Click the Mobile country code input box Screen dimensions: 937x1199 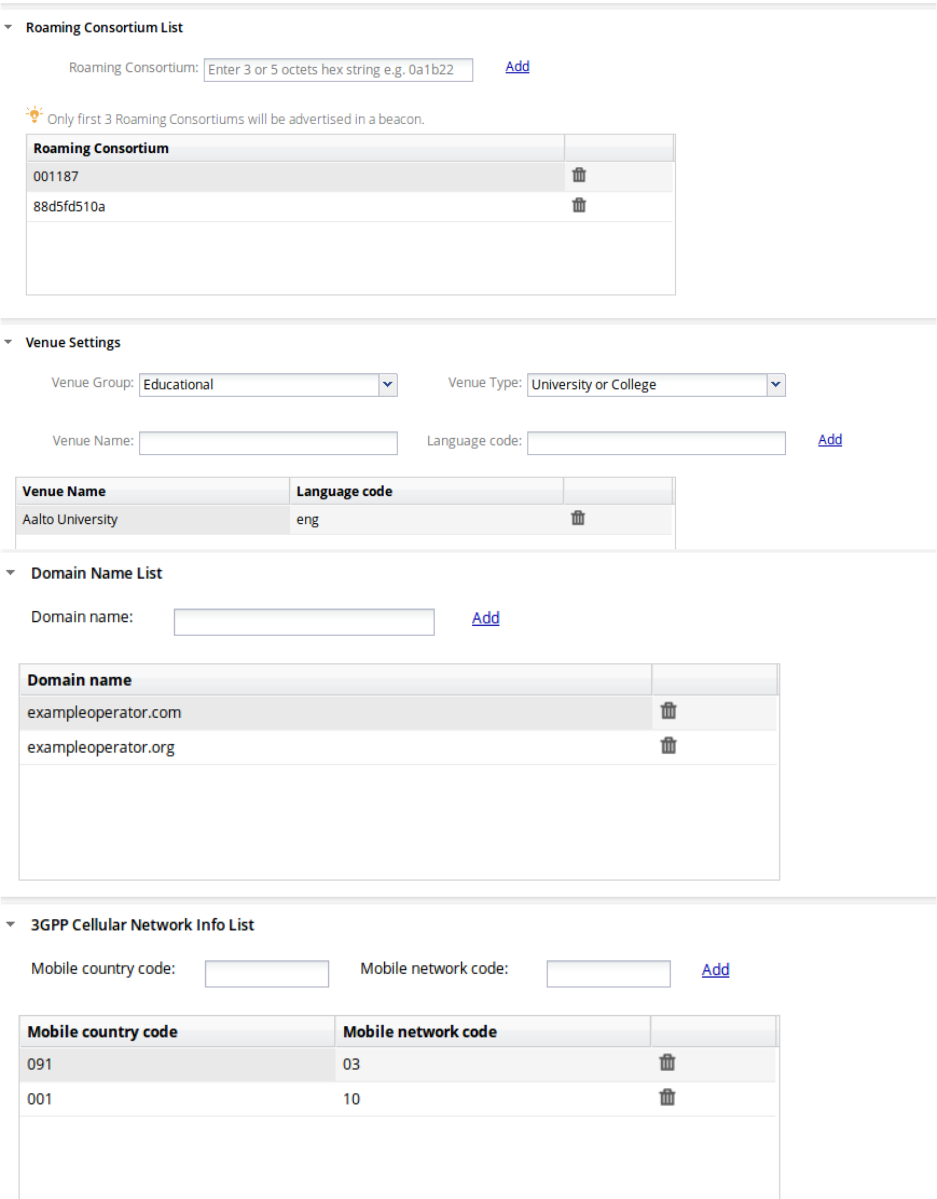(267, 973)
